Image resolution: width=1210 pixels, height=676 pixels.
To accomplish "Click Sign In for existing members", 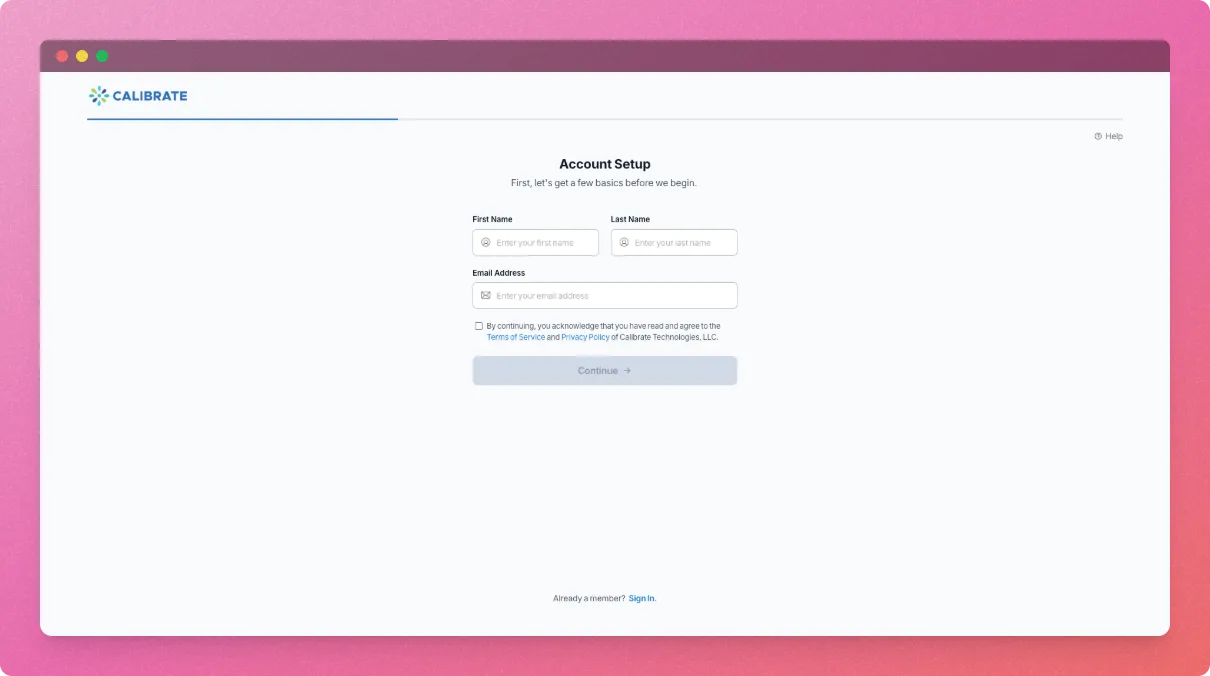I will [641, 598].
